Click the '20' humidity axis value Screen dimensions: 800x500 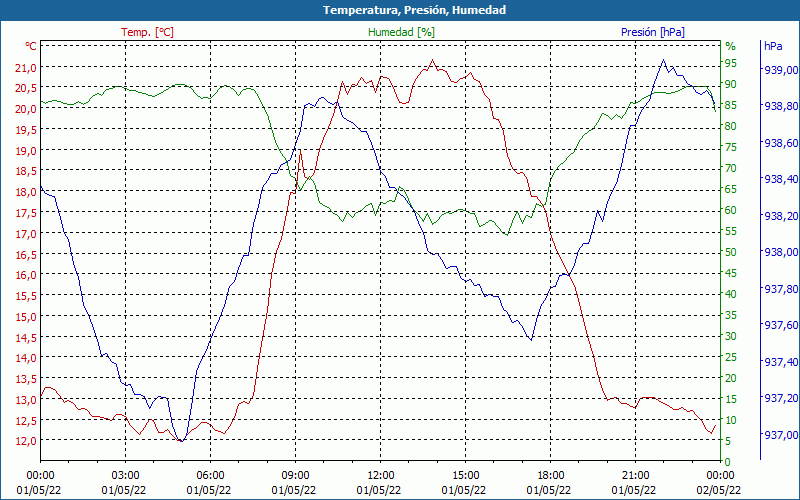(731, 378)
